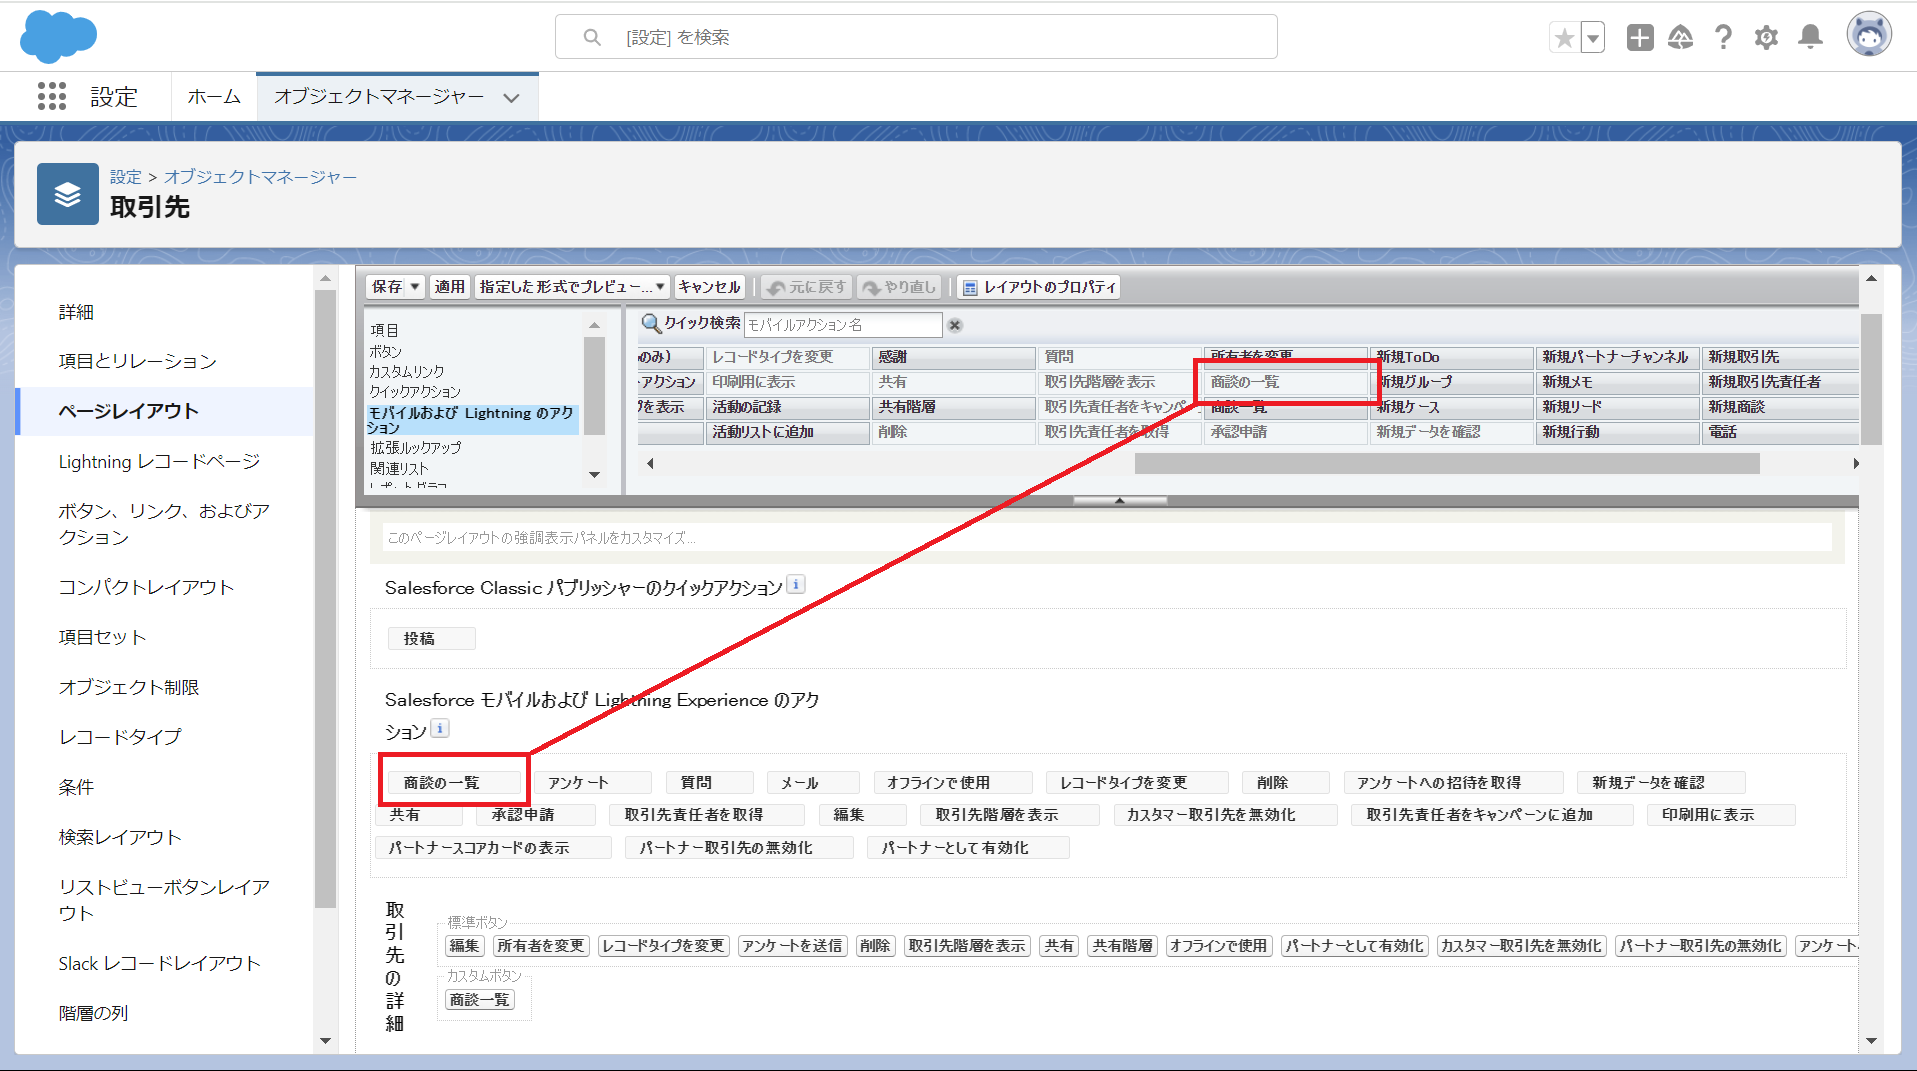Select 関連リスト in the palette category list
1917x1071 pixels.
tap(399, 468)
